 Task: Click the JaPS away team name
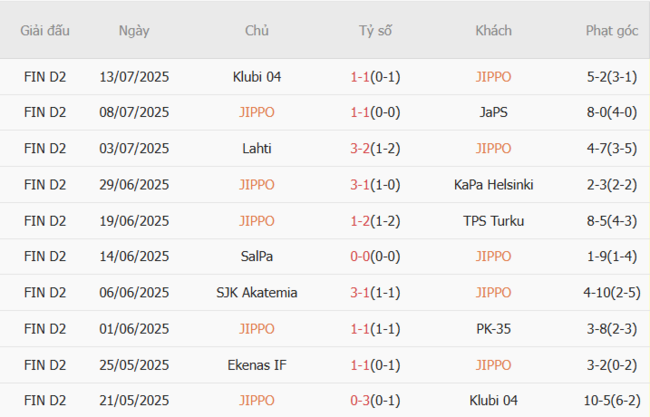coord(493,112)
